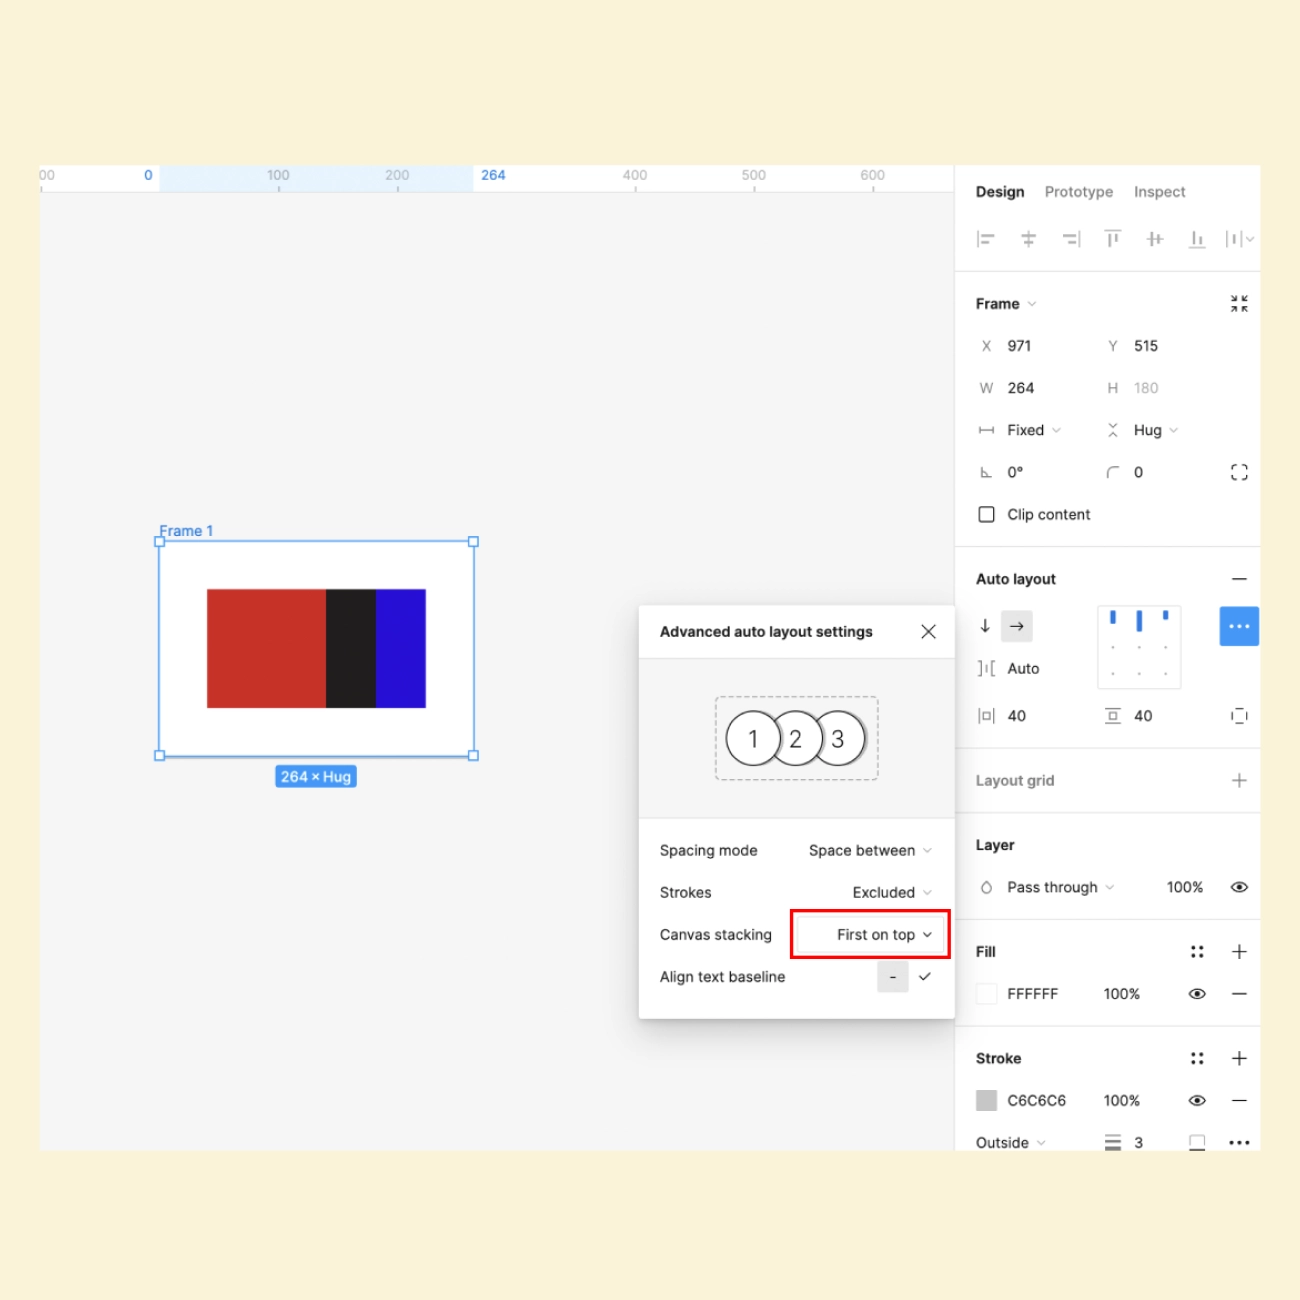Viewport: 1300px width, 1300px height.
Task: Click the stroke weight icon
Action: pos(1113,1142)
